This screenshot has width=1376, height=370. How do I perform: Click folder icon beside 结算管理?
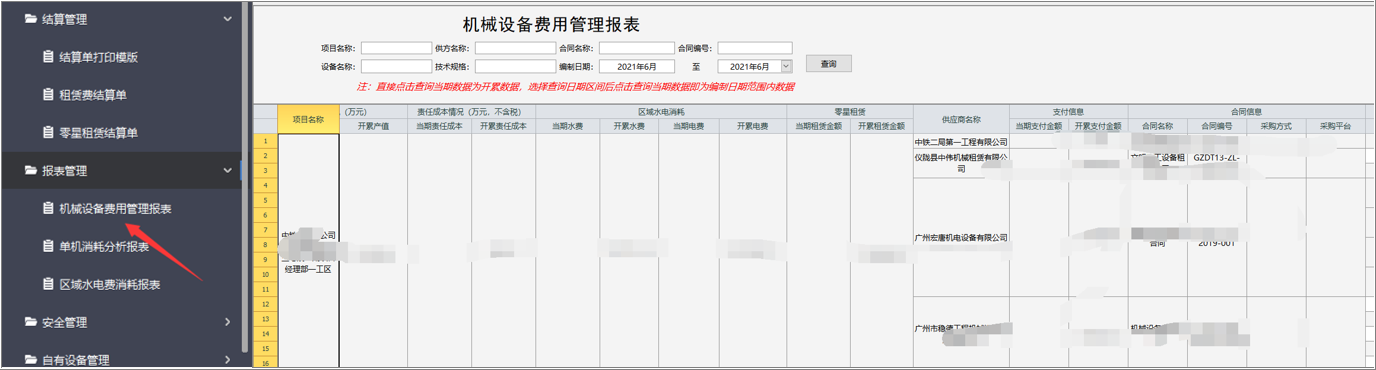(x=30, y=19)
